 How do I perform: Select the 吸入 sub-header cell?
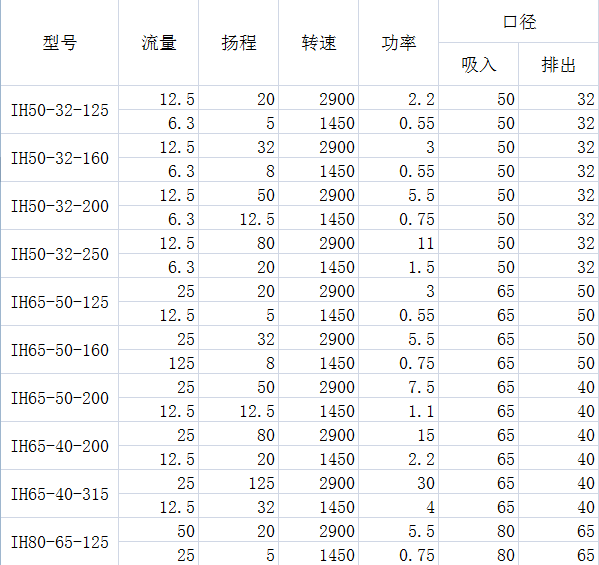479,64
